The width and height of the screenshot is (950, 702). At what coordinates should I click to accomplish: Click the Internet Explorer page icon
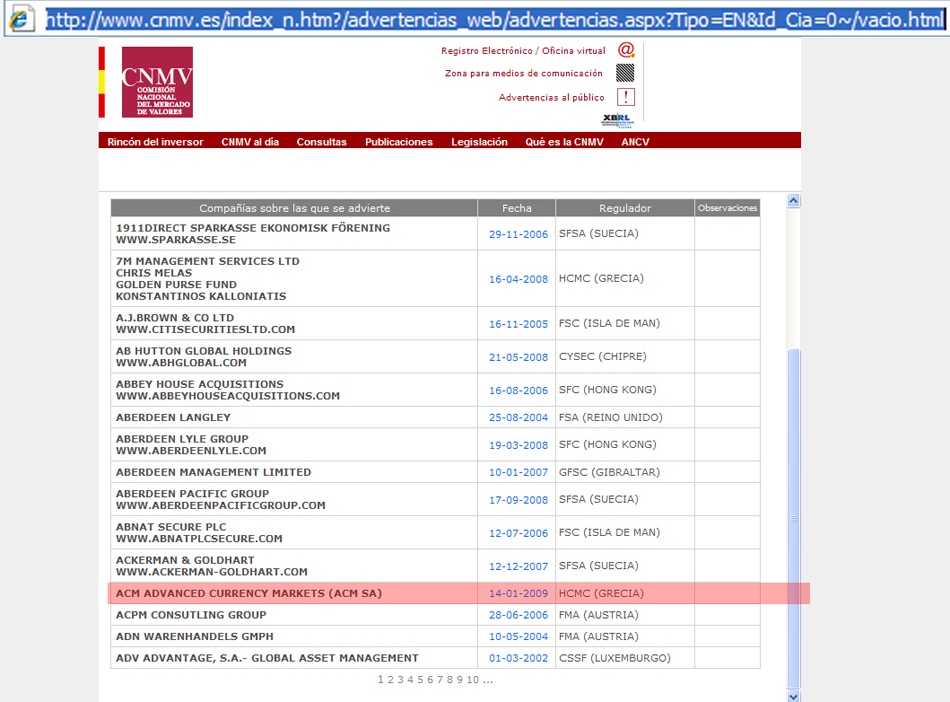click(19, 18)
